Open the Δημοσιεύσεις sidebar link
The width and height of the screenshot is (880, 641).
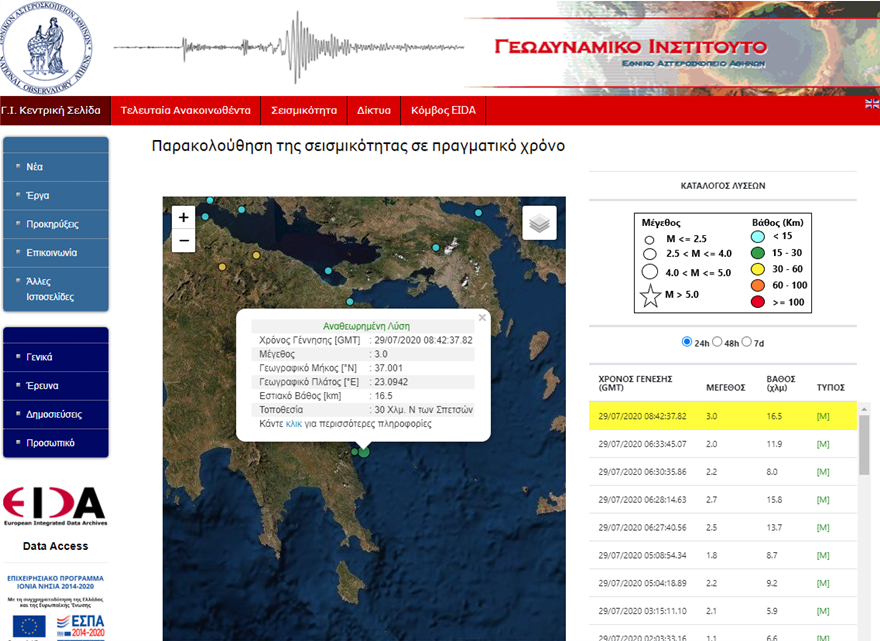pos(55,414)
